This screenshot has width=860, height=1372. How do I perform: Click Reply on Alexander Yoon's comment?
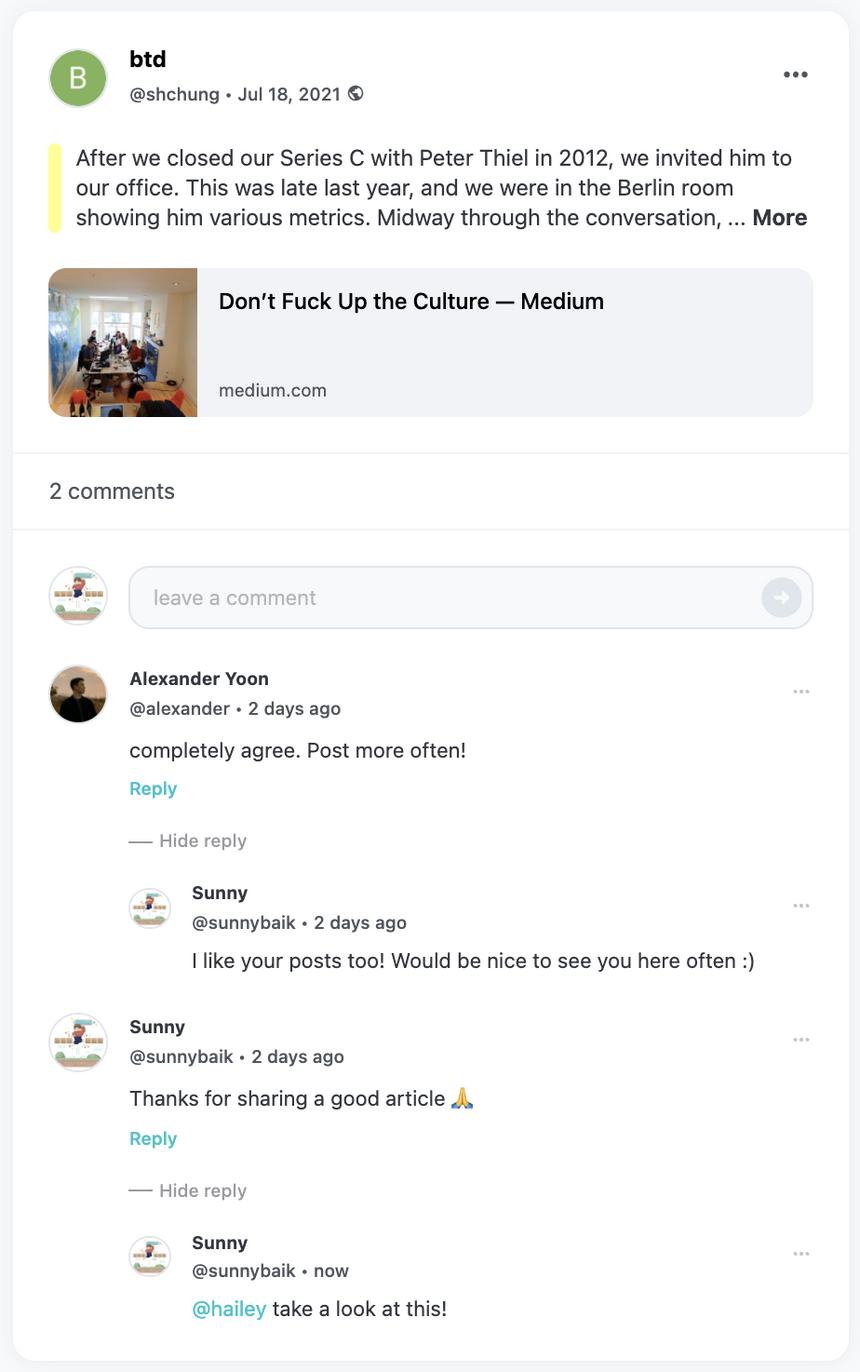click(x=152, y=788)
